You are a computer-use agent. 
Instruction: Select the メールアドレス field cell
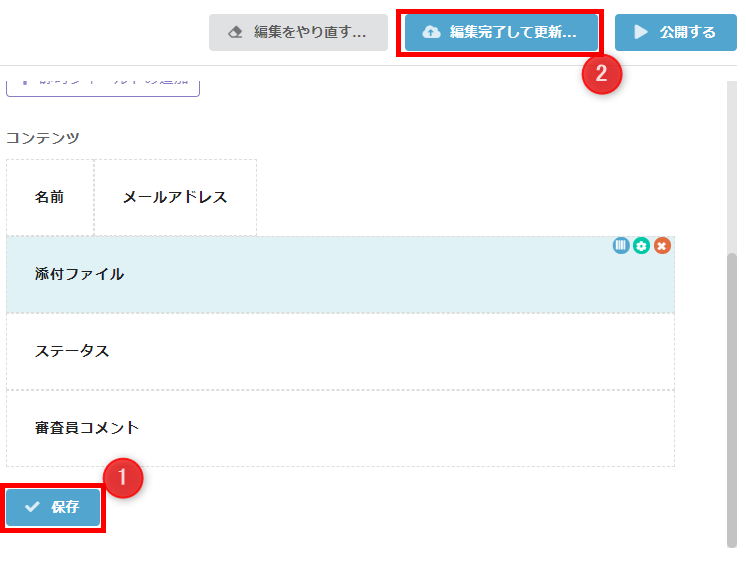[175, 197]
